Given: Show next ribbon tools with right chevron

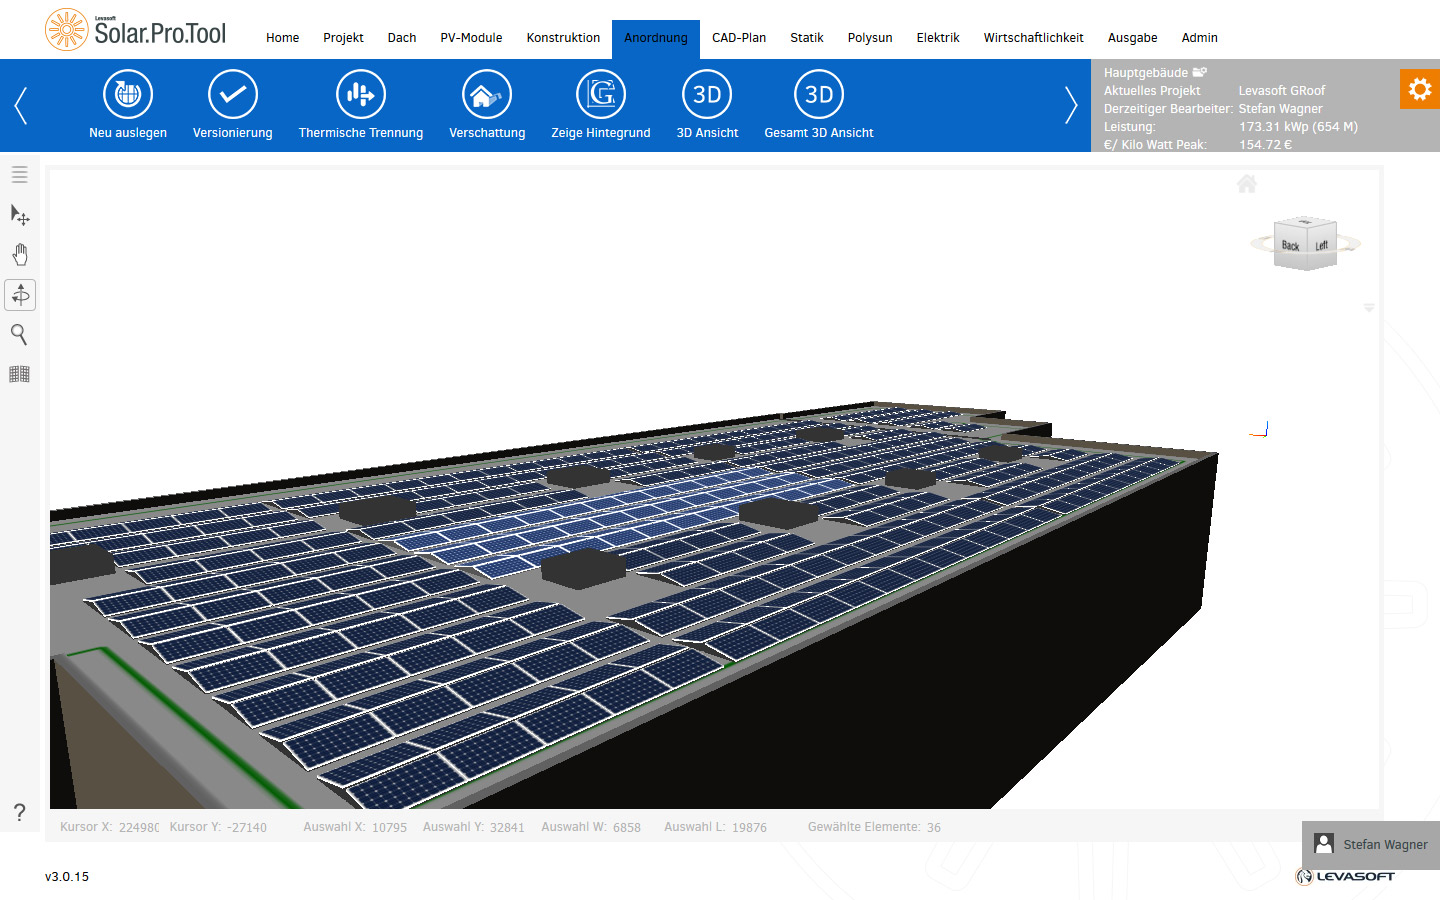Looking at the screenshot, I should [1071, 105].
